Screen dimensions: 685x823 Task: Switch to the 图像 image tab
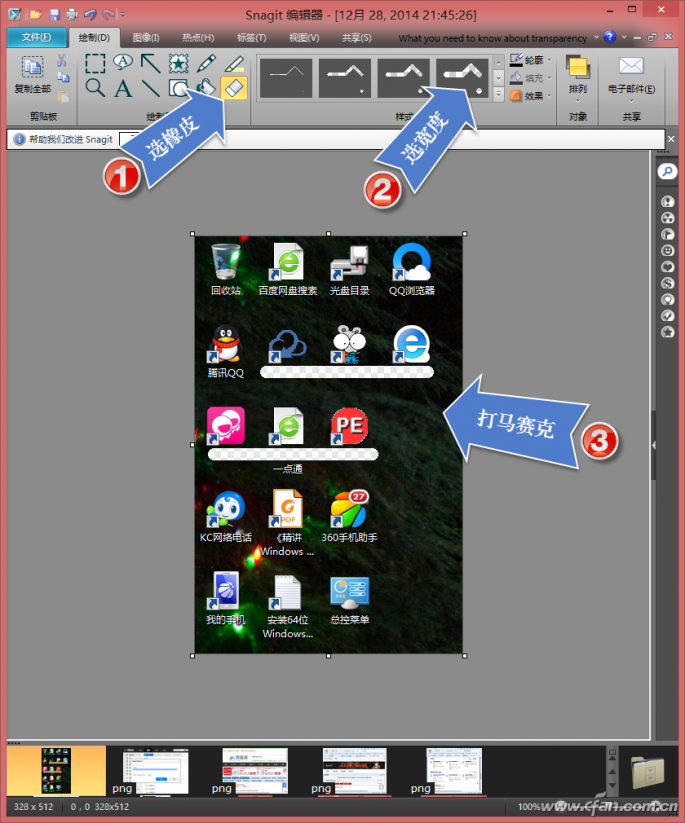[145, 37]
